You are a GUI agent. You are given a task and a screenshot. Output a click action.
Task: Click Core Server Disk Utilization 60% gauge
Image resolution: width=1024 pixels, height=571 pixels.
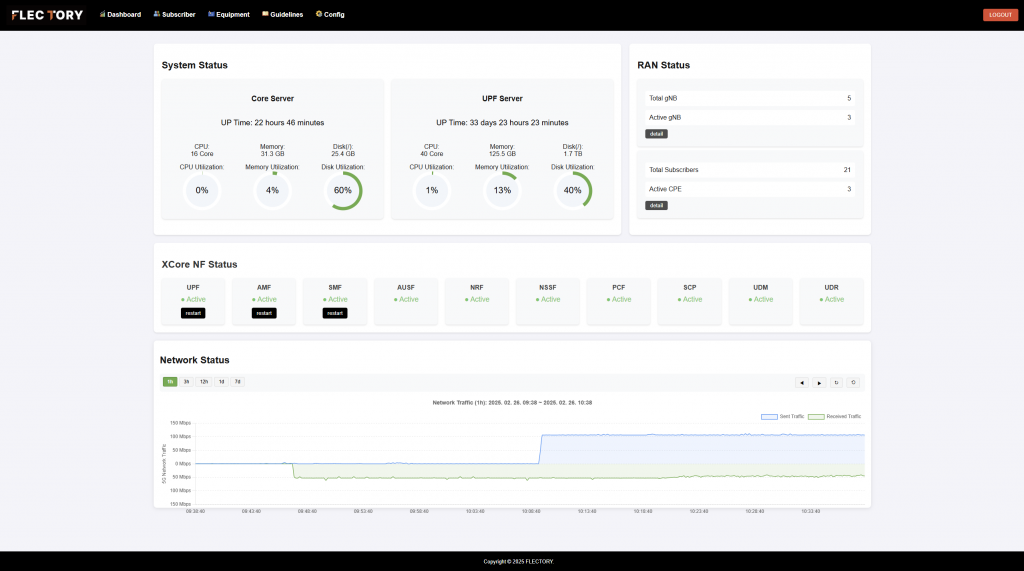(343, 191)
